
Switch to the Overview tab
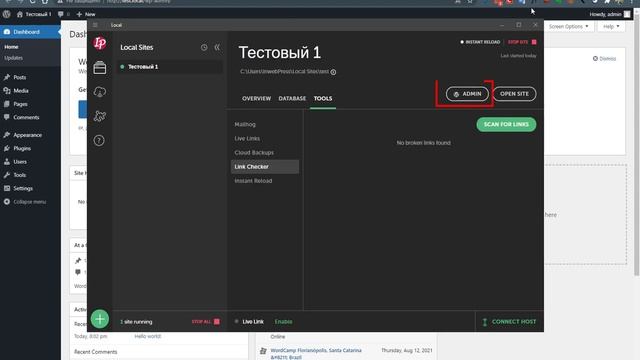pos(256,98)
